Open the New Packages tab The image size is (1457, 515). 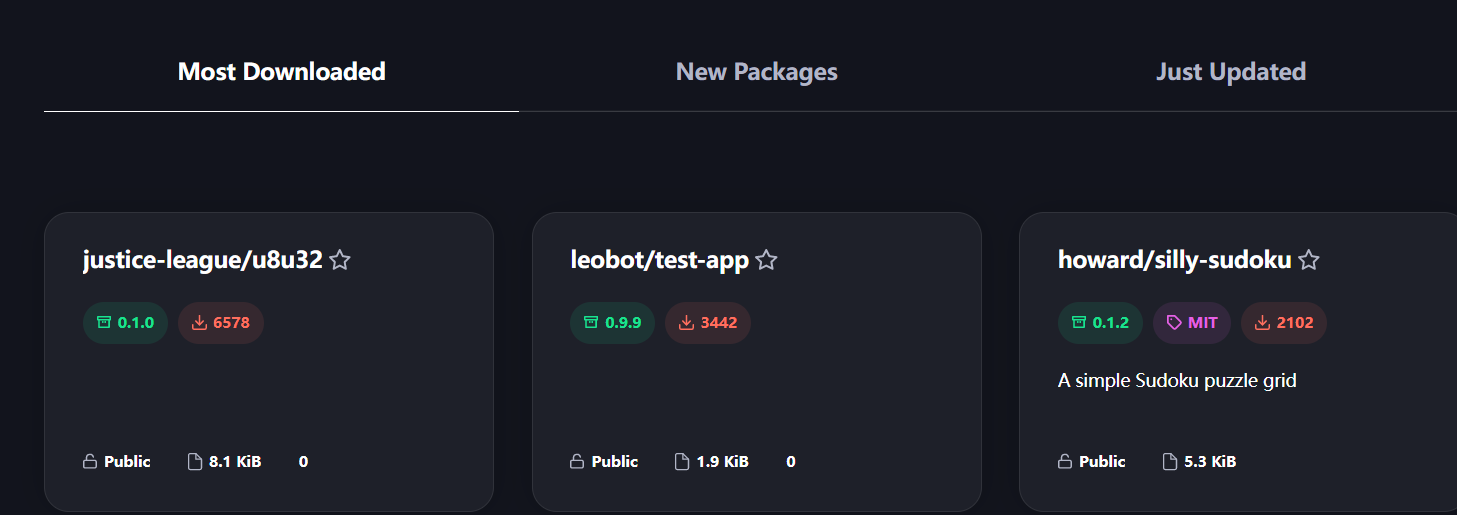click(756, 72)
